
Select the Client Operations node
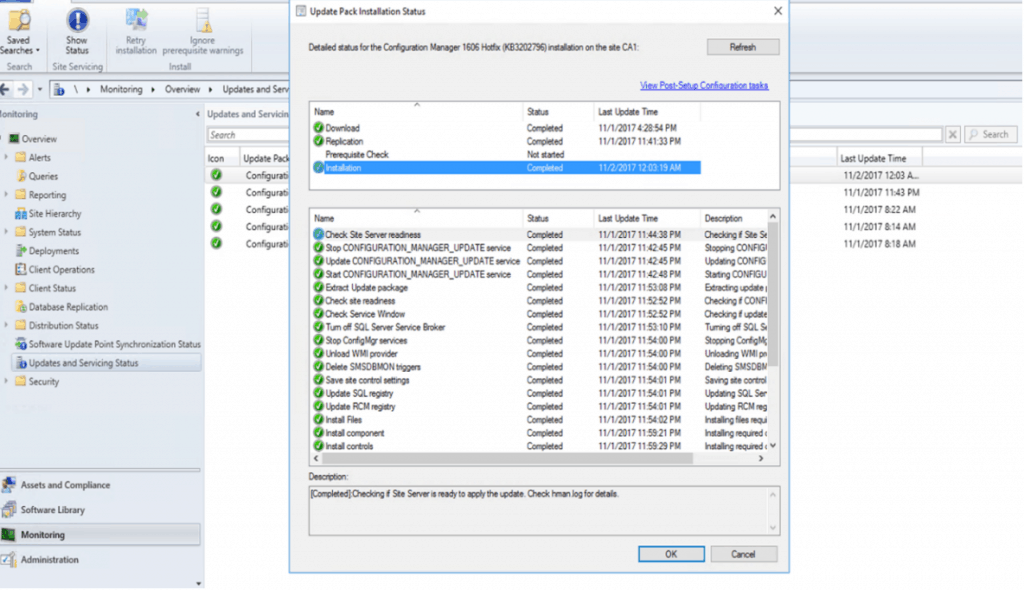pos(55,269)
